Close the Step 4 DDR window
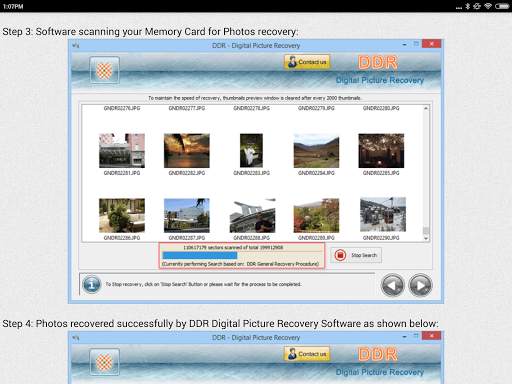512x384 pixels. 431,336
